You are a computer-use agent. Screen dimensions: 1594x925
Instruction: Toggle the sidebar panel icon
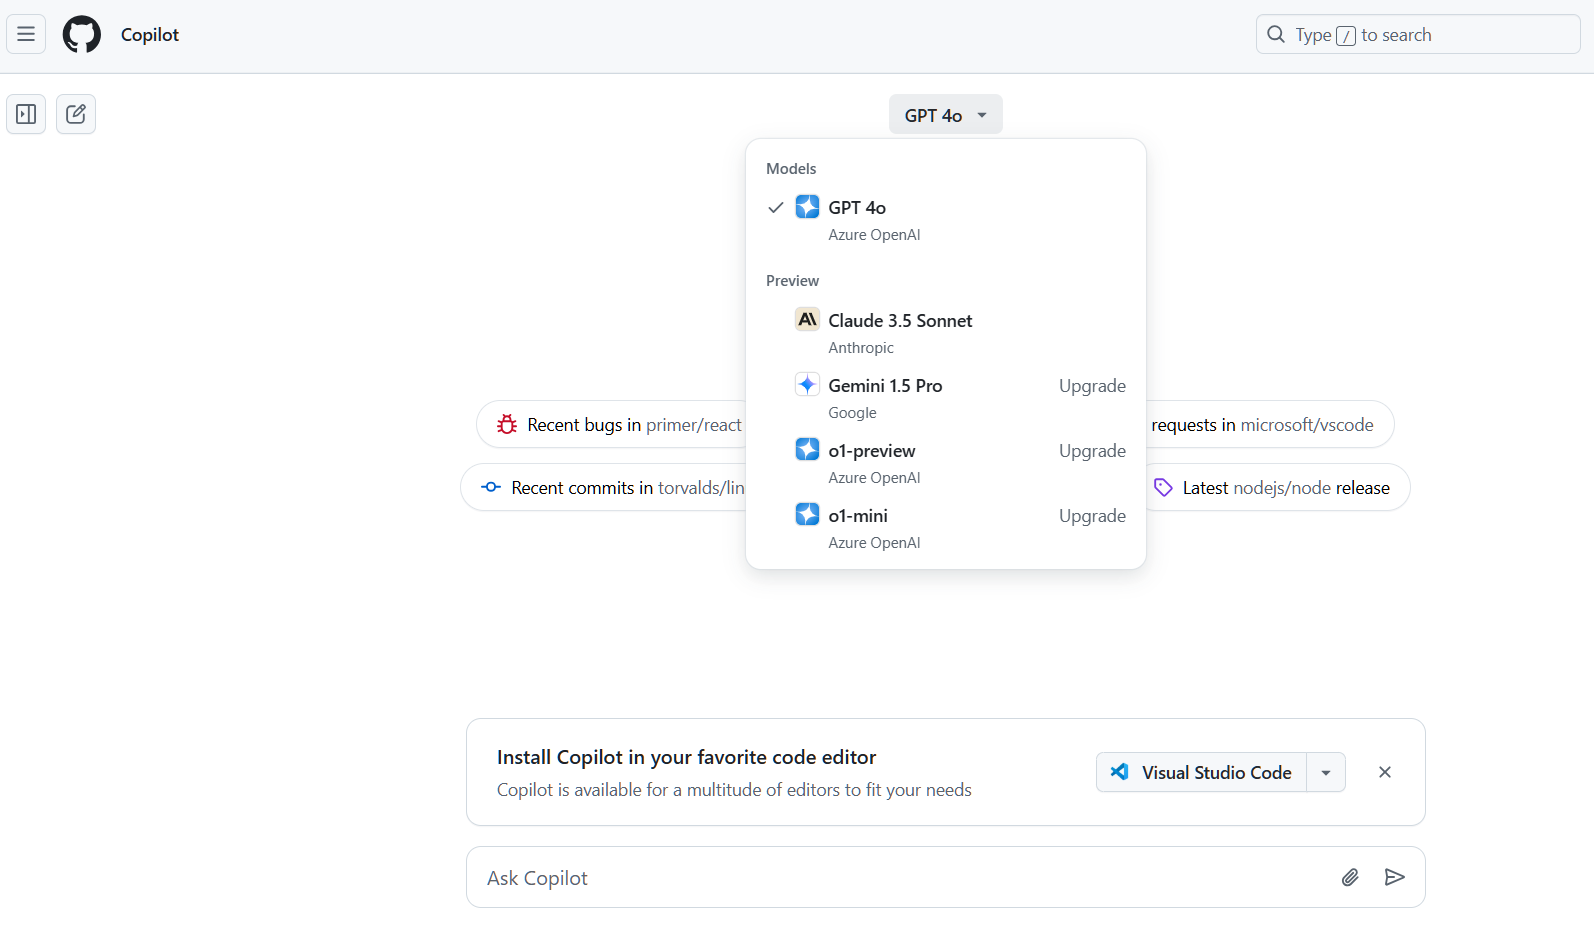(26, 114)
